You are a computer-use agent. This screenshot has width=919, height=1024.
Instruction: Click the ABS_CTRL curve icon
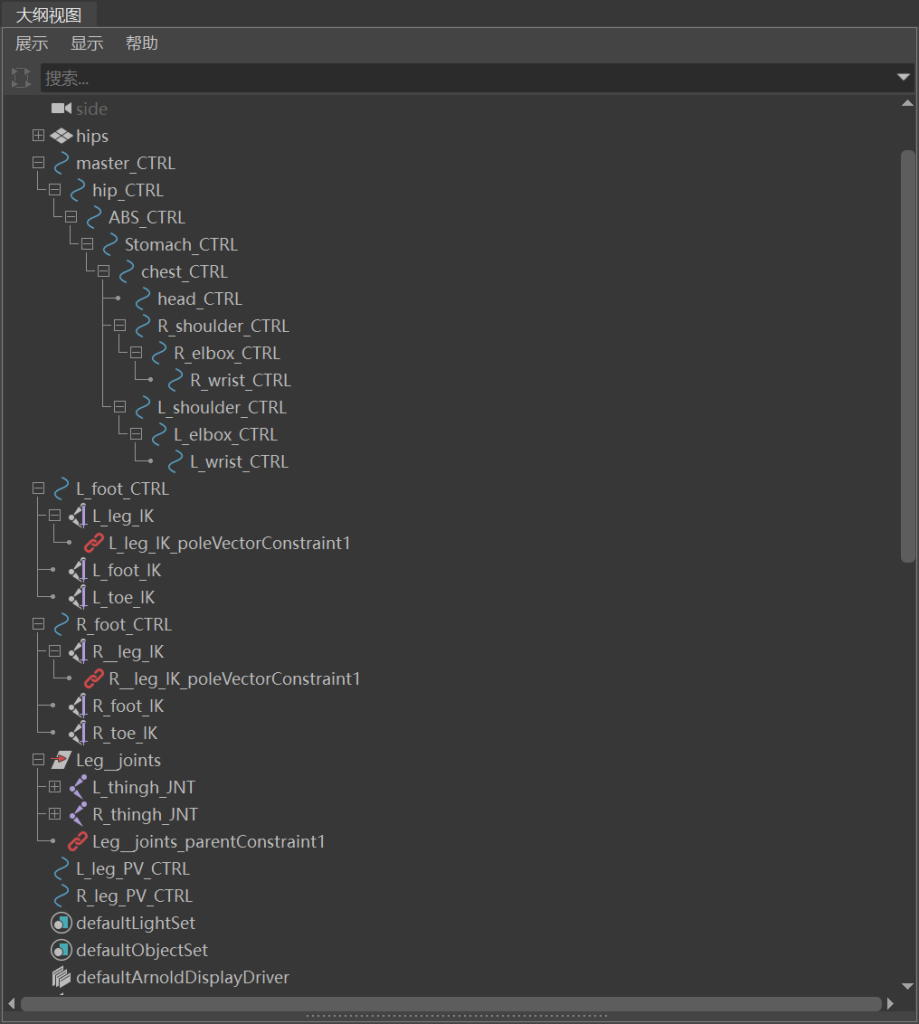pos(94,217)
